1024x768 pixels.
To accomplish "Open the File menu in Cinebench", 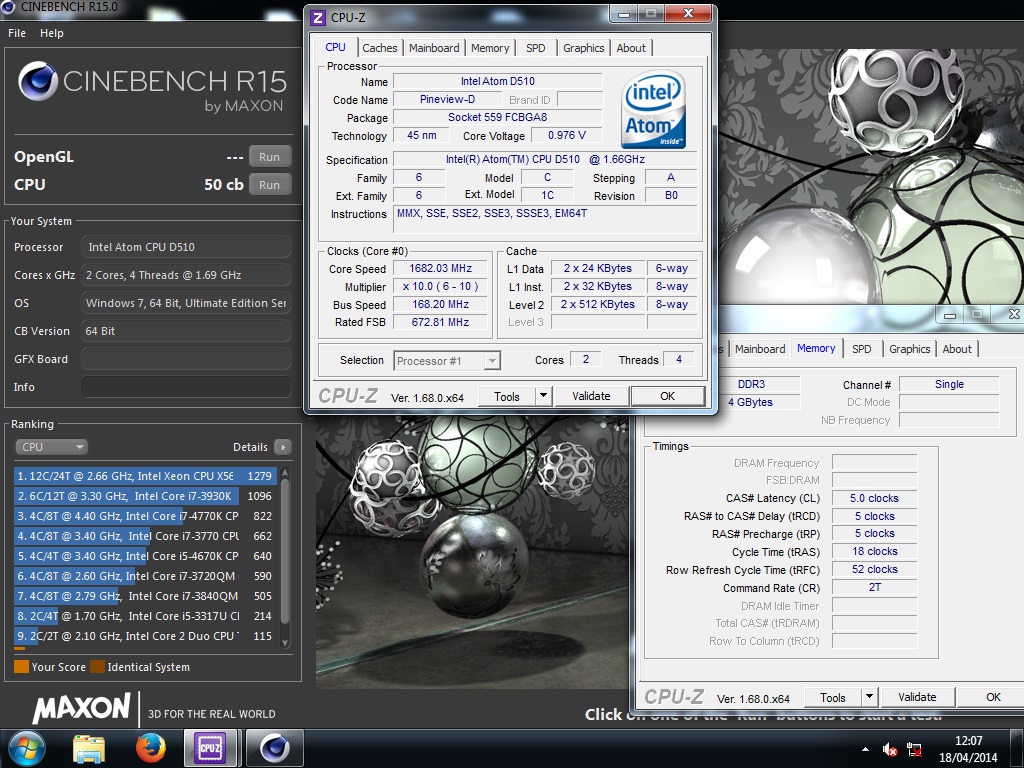I will 17,33.
